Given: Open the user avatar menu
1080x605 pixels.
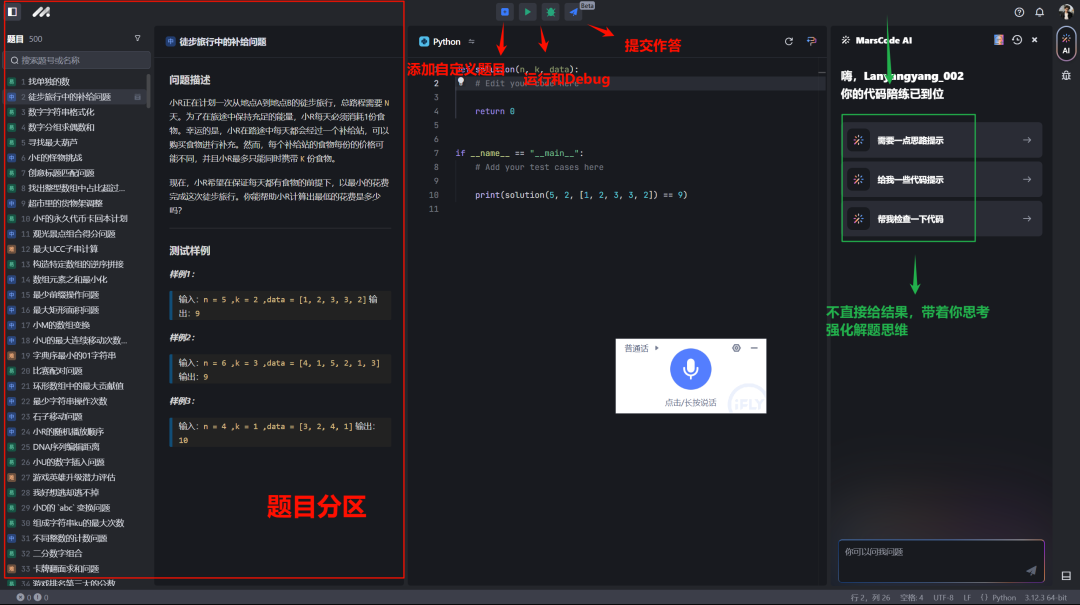Looking at the screenshot, I should coord(1066,12).
